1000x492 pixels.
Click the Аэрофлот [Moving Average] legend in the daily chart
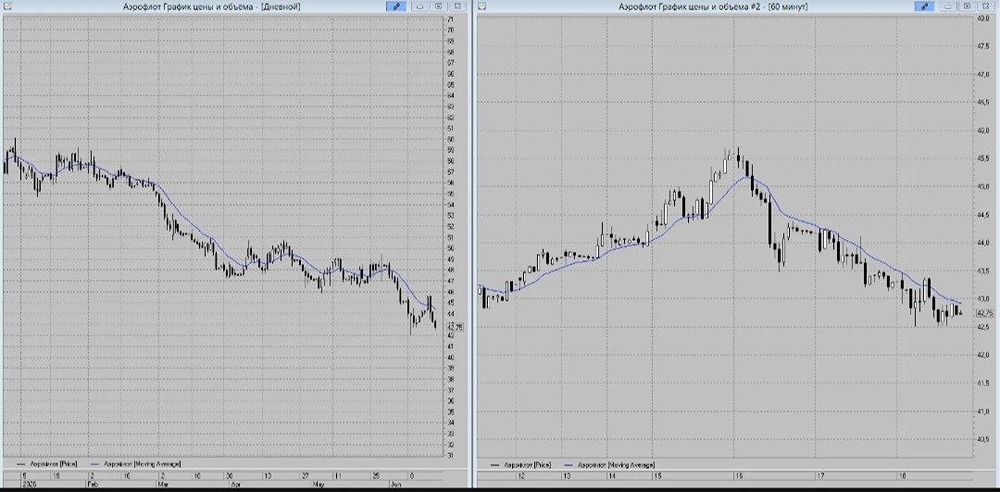[136, 464]
